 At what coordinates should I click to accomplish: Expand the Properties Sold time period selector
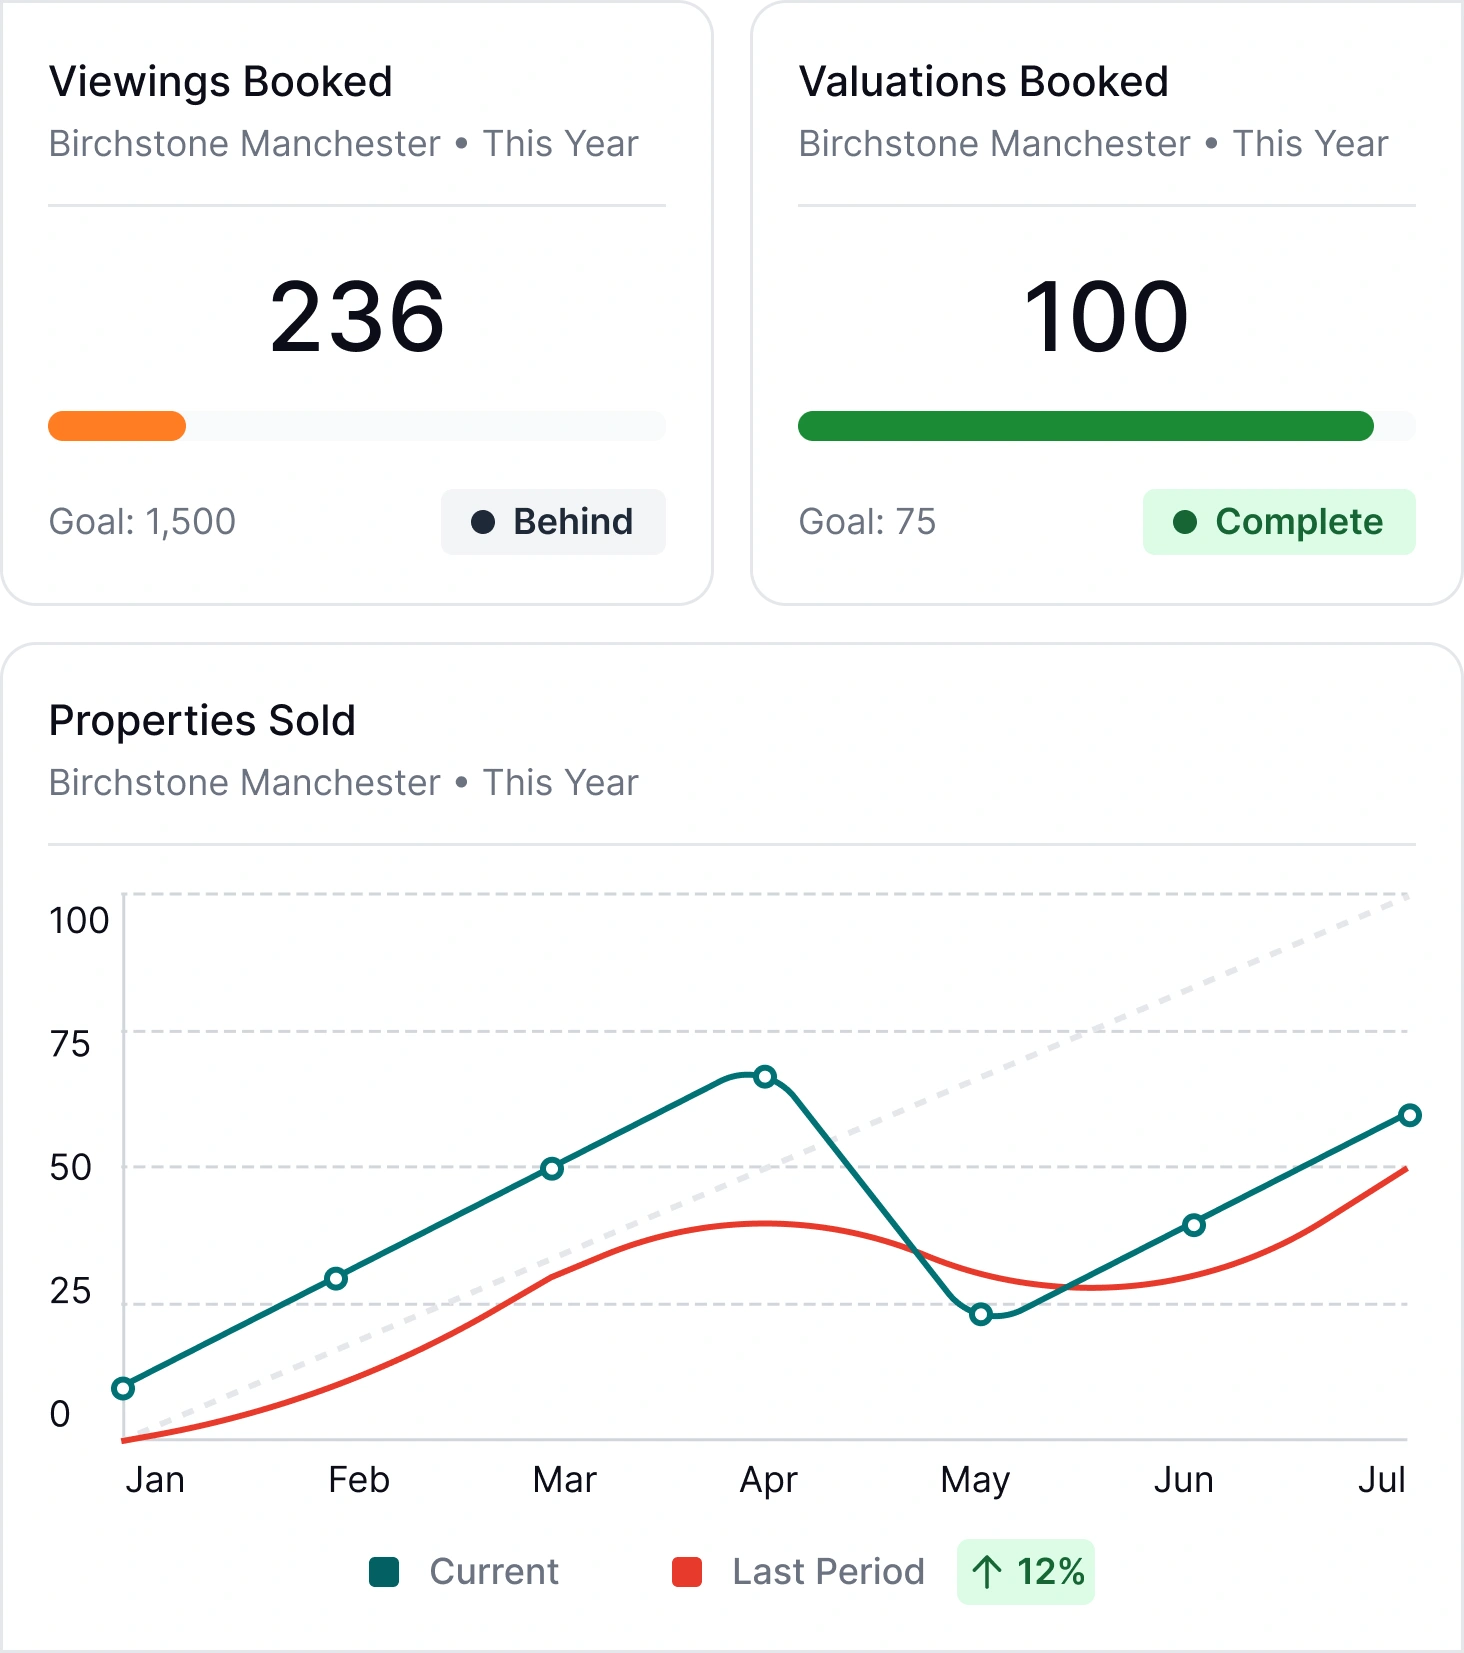click(x=556, y=782)
